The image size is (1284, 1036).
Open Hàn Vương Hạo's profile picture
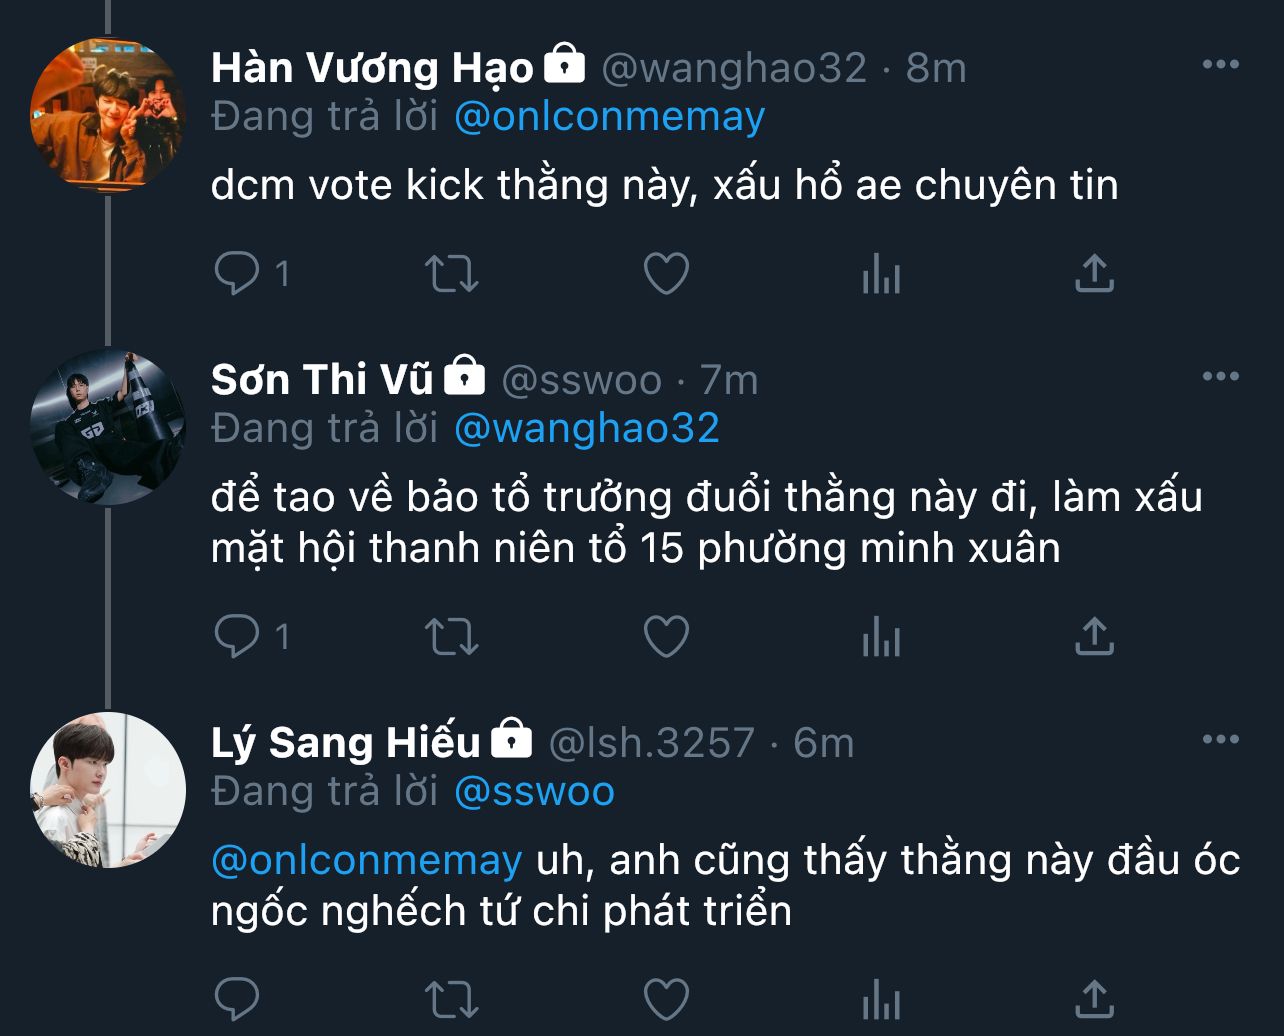pyautogui.click(x=108, y=115)
